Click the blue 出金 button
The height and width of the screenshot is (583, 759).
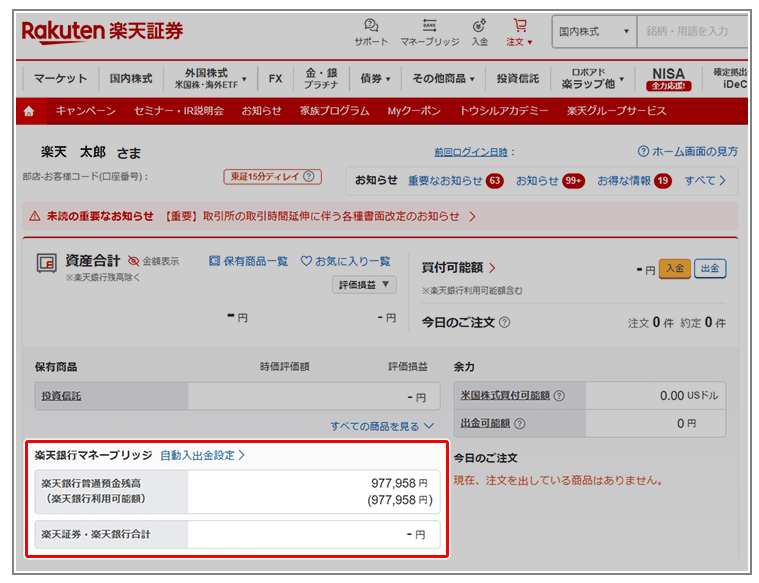[710, 269]
